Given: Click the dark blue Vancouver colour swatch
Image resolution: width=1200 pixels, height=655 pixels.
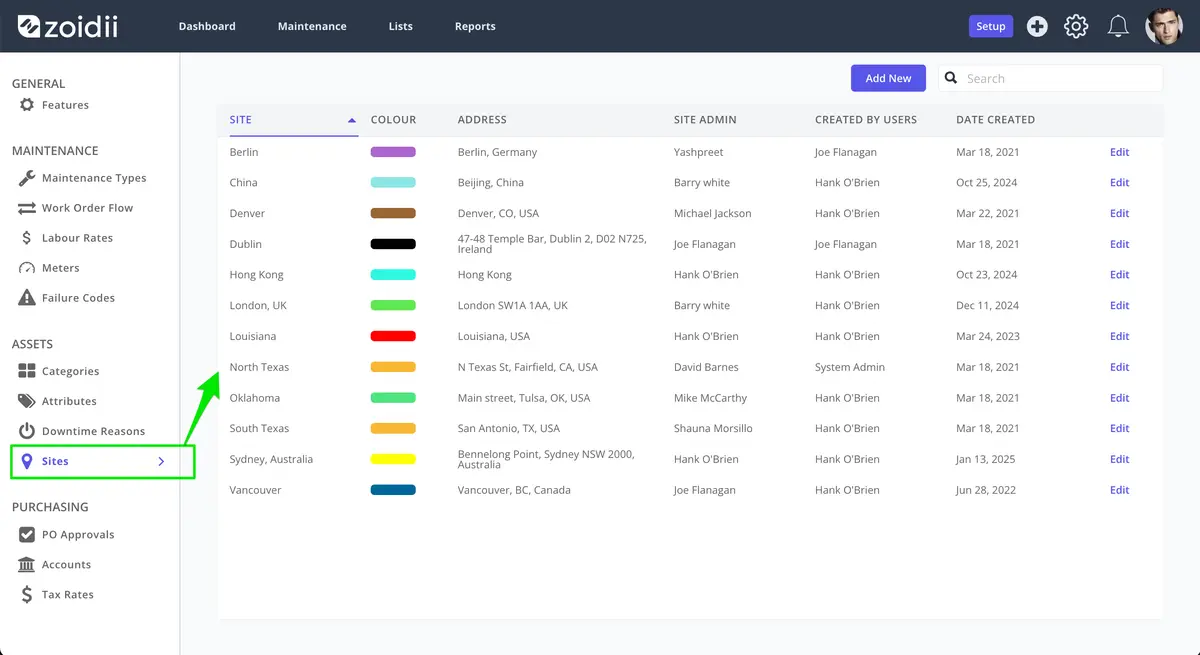Looking at the screenshot, I should point(393,490).
